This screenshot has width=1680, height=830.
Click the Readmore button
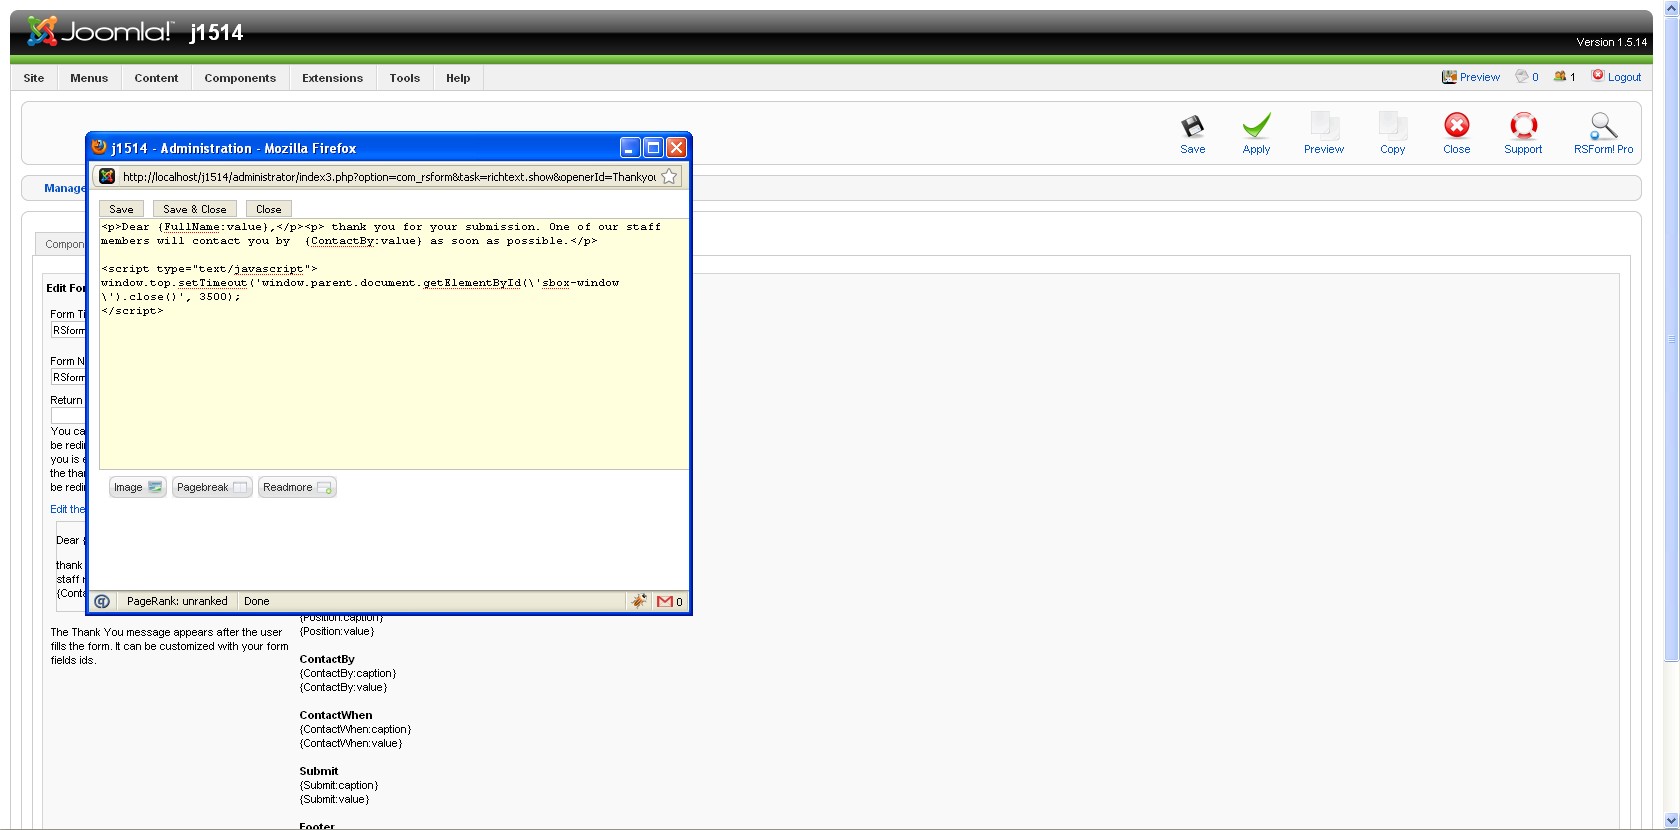point(297,487)
